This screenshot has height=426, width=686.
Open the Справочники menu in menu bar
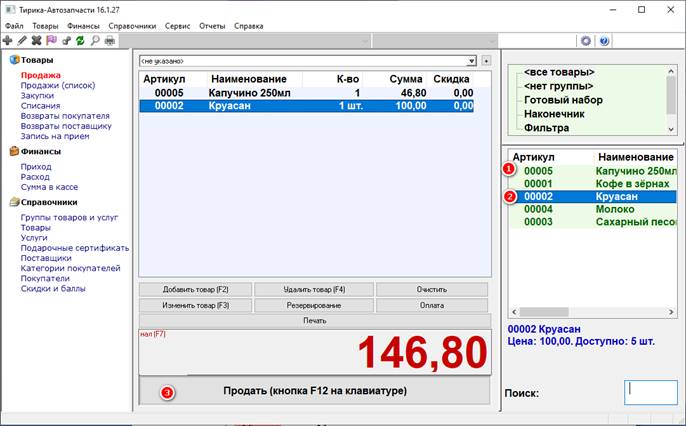tap(132, 26)
